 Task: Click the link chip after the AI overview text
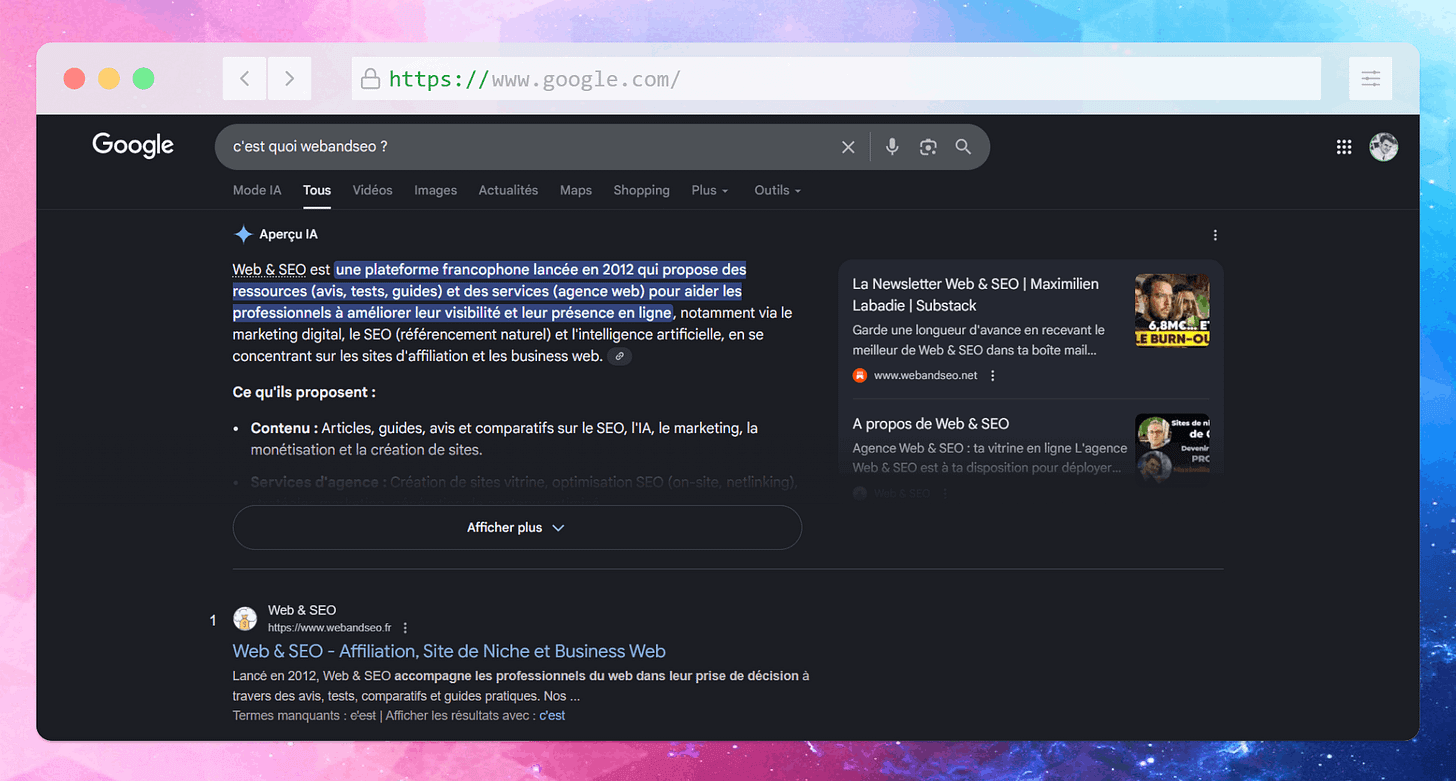point(619,355)
